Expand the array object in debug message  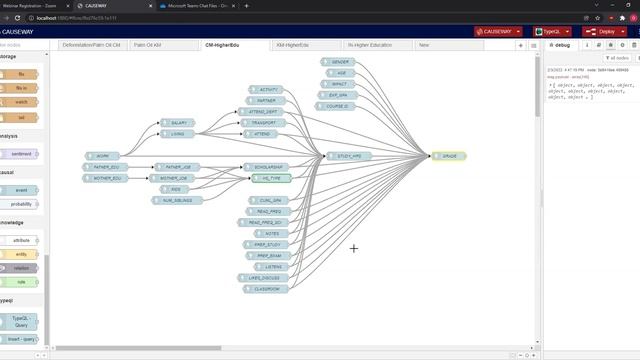click(550, 85)
